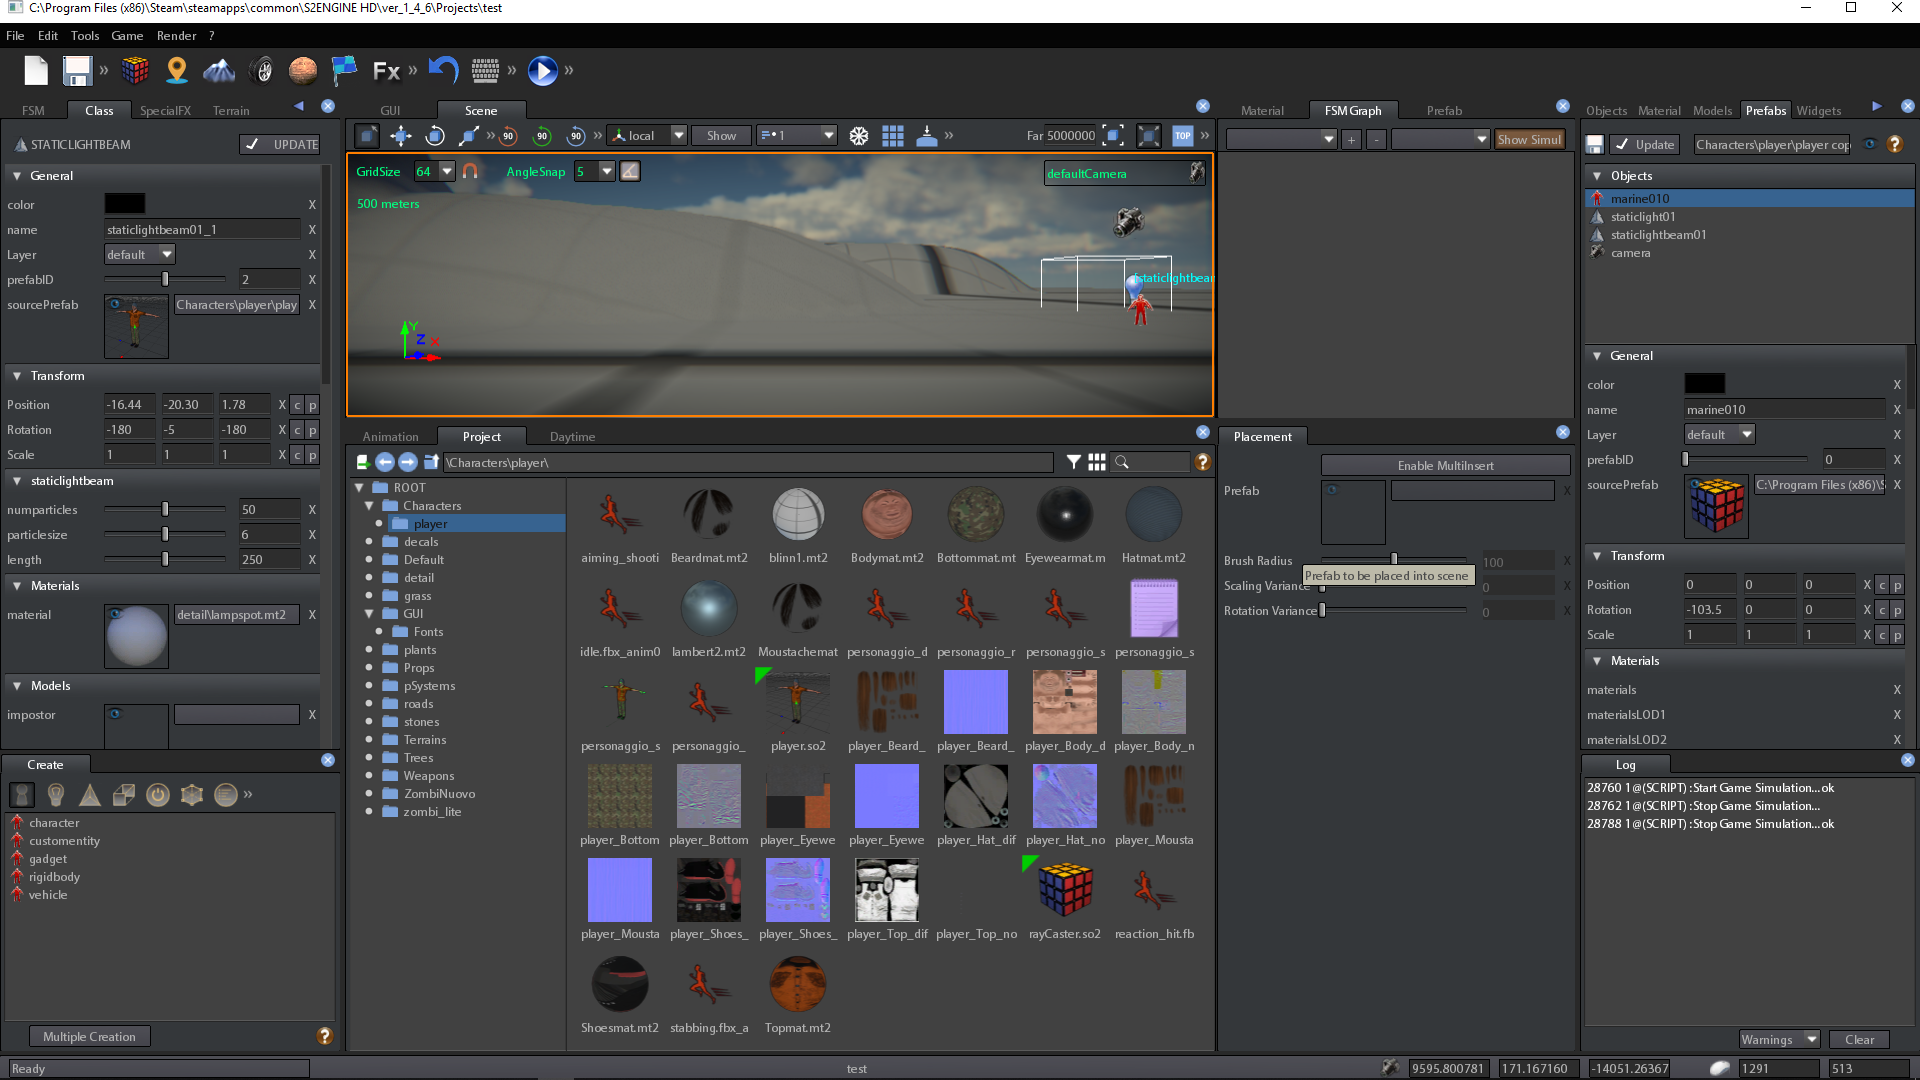Open the prefab Rubik's cube tool

135,71
